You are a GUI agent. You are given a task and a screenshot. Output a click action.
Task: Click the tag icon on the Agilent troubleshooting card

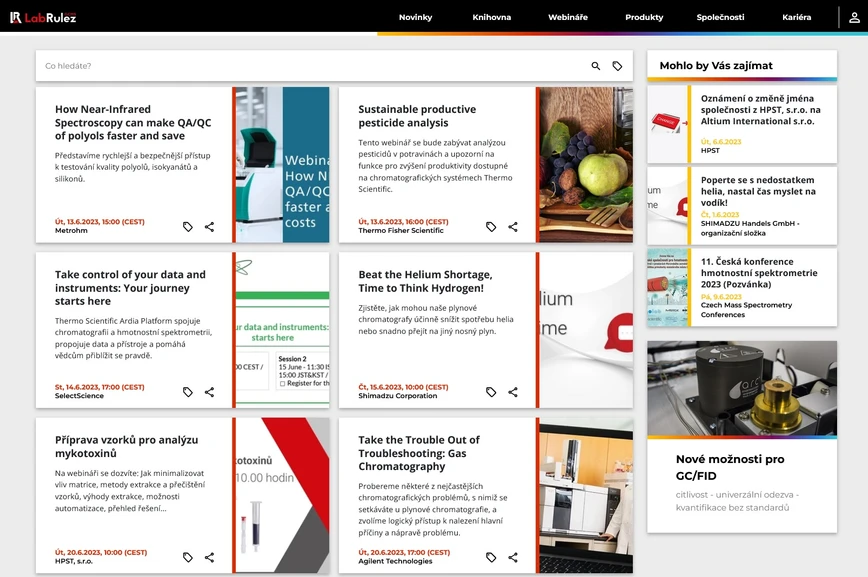pyautogui.click(x=490, y=556)
